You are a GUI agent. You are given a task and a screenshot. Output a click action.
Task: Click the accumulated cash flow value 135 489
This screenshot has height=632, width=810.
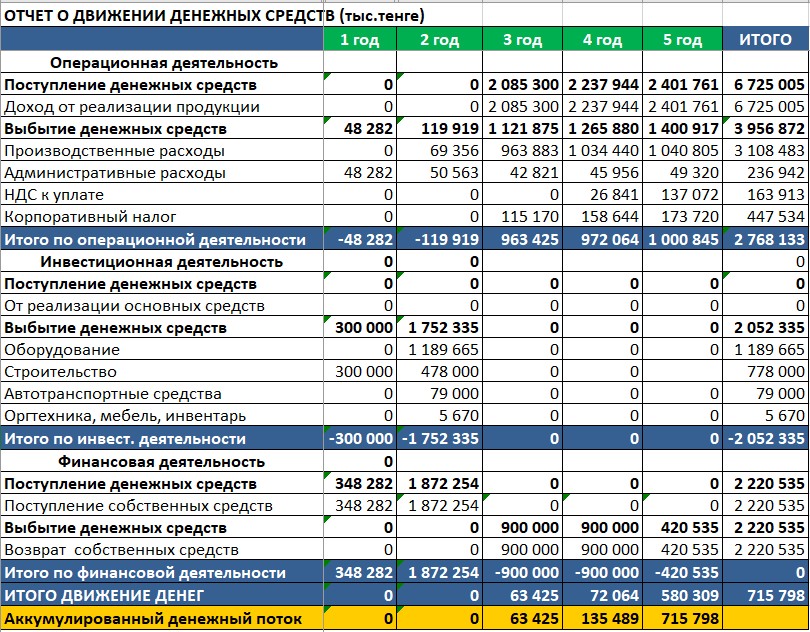pyautogui.click(x=602, y=619)
